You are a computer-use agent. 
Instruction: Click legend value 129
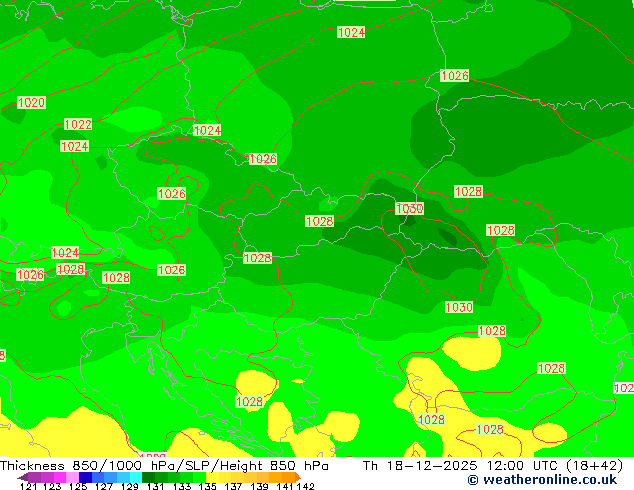tap(129, 486)
